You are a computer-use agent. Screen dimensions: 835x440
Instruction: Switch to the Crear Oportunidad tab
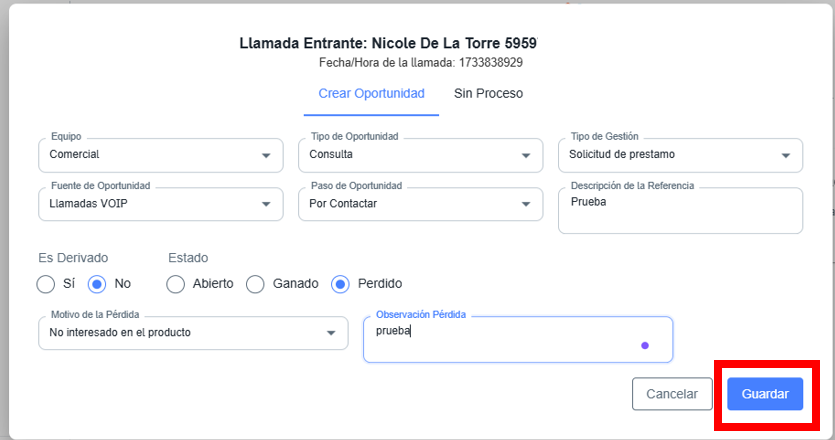[x=371, y=94]
